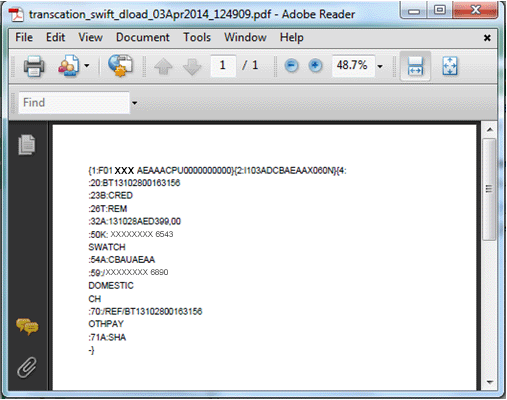This screenshot has height=400, width=507.
Task: Open the Comments panel icon
Action: pyautogui.click(x=27, y=326)
